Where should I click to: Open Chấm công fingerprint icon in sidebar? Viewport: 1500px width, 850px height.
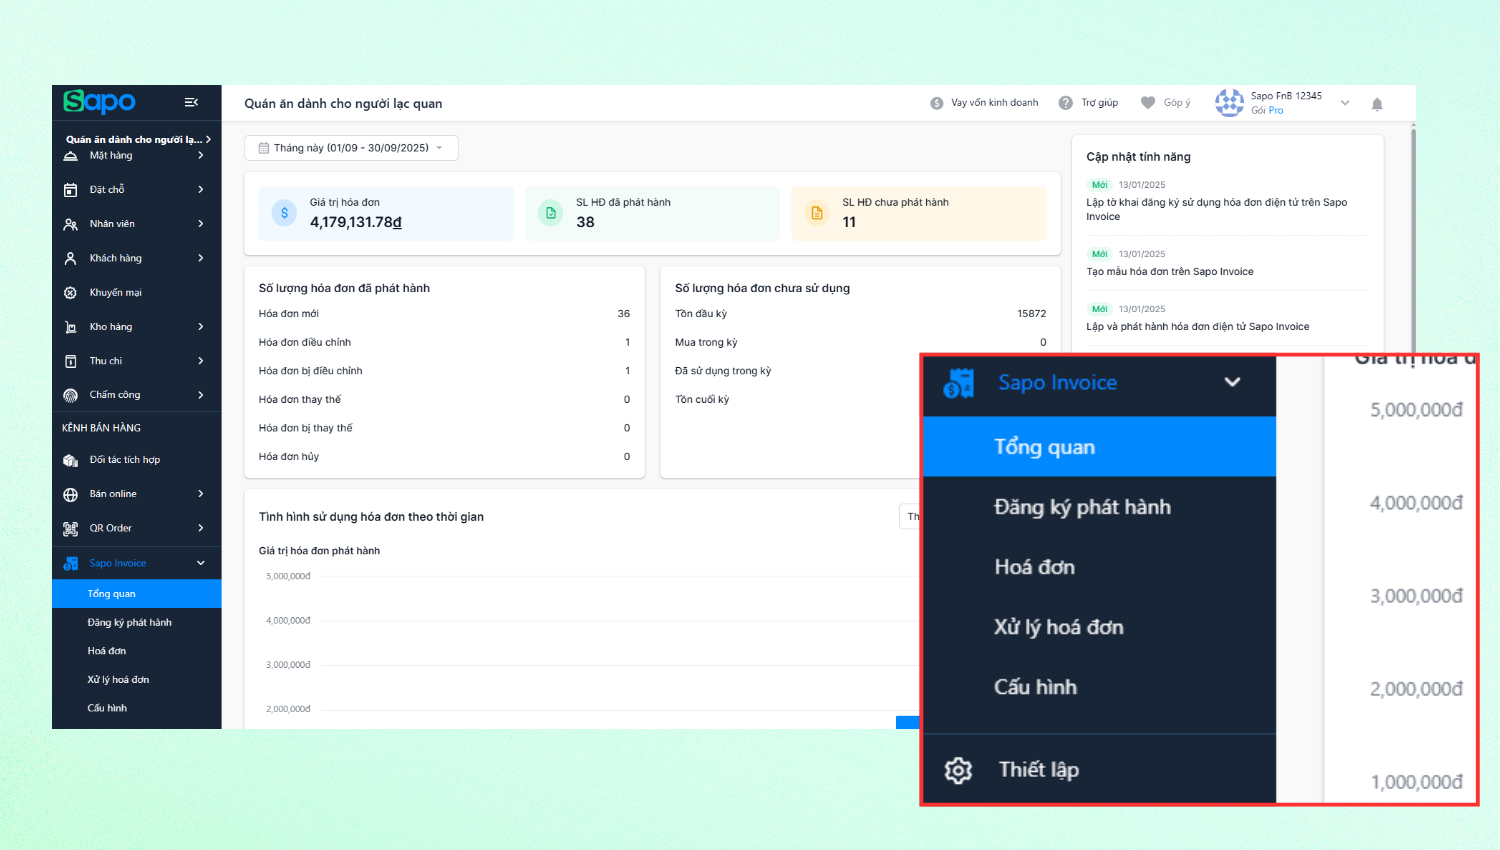tap(71, 395)
